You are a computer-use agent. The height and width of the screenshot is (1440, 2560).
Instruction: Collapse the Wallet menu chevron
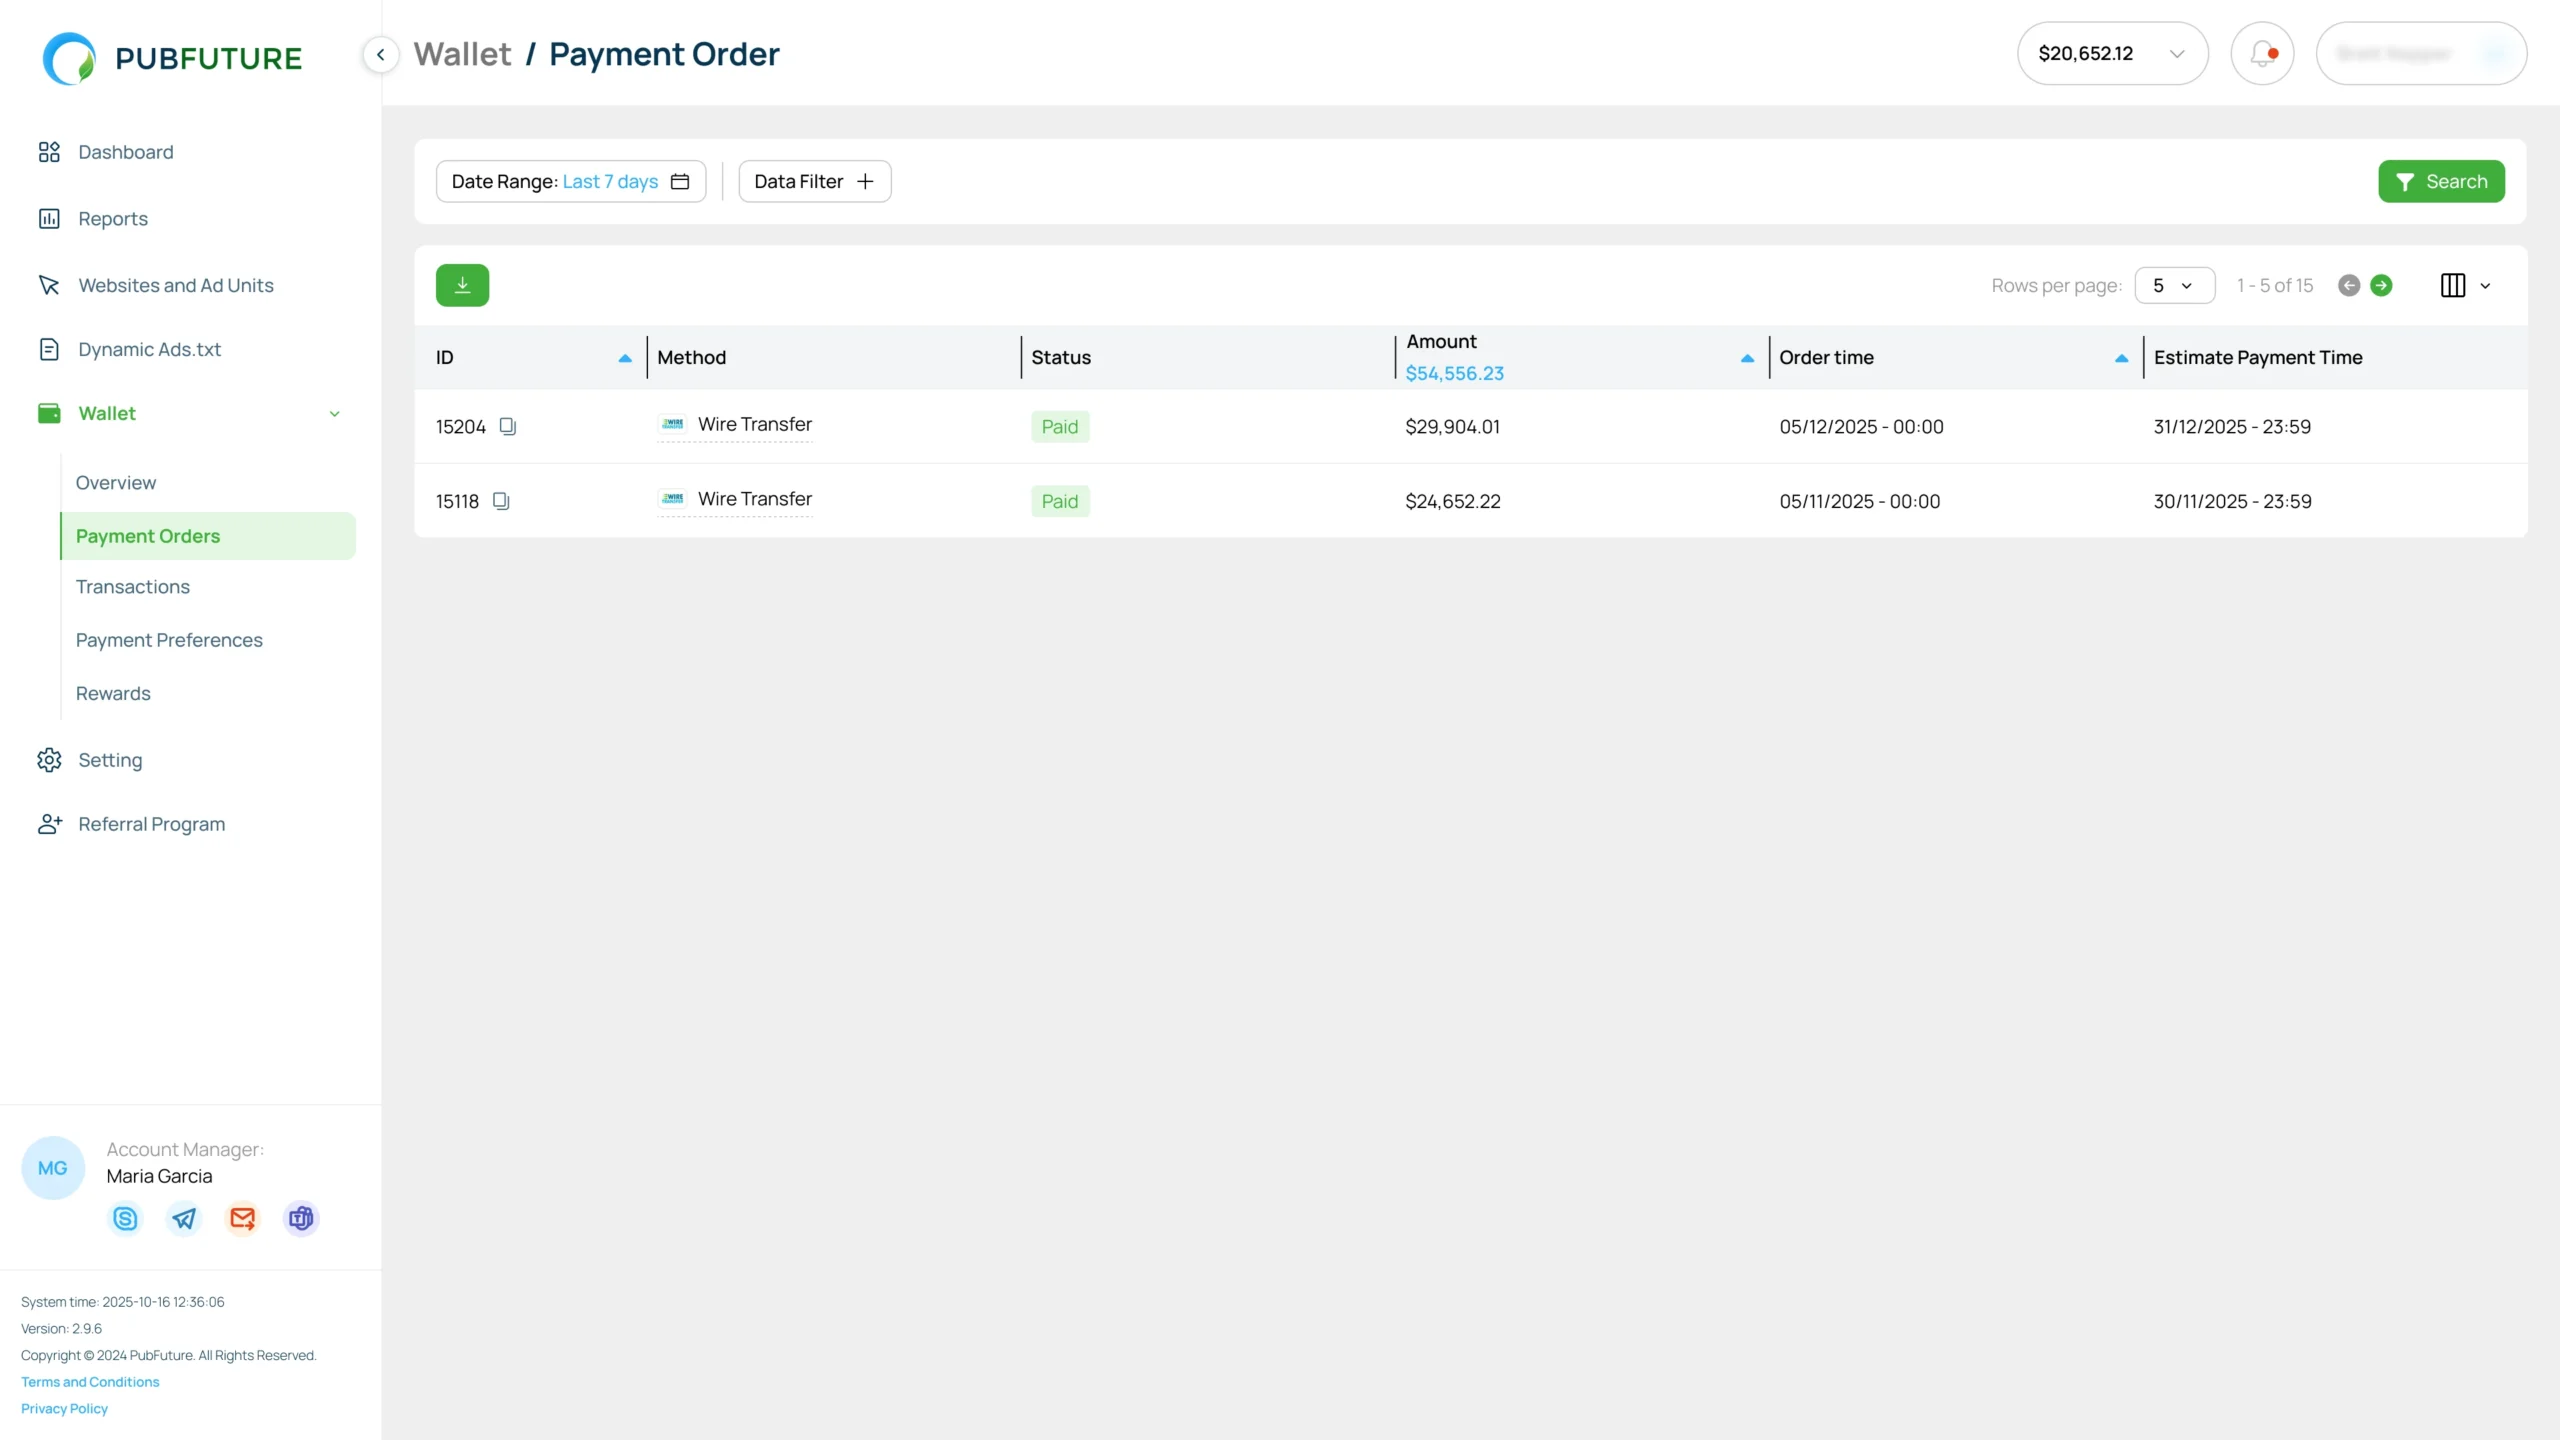point(334,413)
